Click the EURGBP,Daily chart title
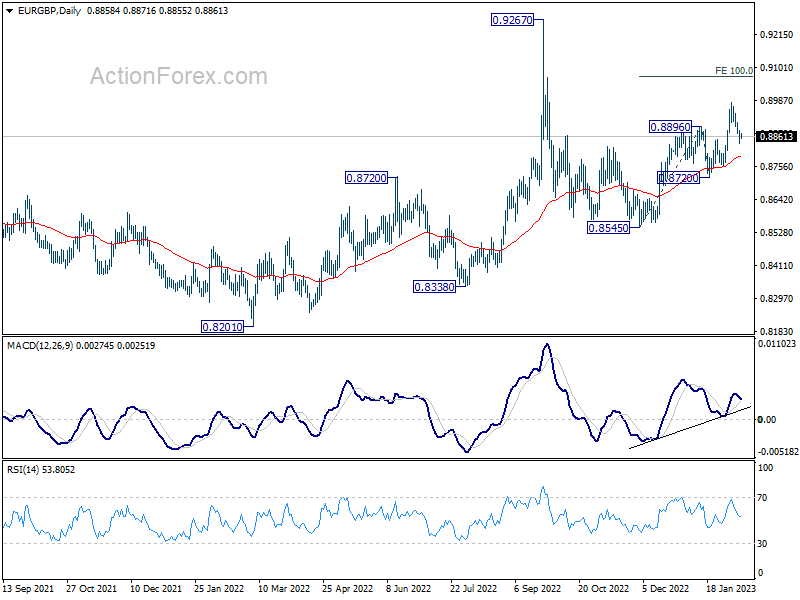Image resolution: width=800 pixels, height=600 pixels. pyautogui.click(x=49, y=11)
